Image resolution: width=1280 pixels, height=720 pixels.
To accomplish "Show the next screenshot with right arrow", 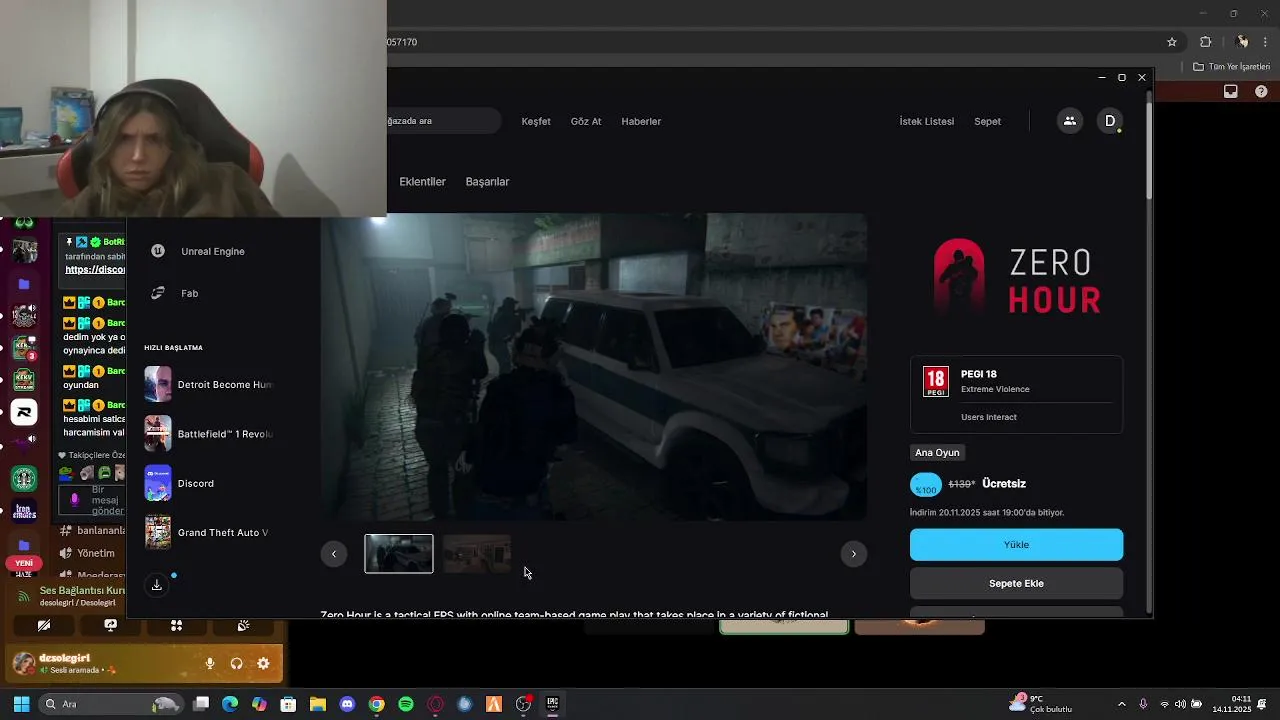I will coord(853,554).
